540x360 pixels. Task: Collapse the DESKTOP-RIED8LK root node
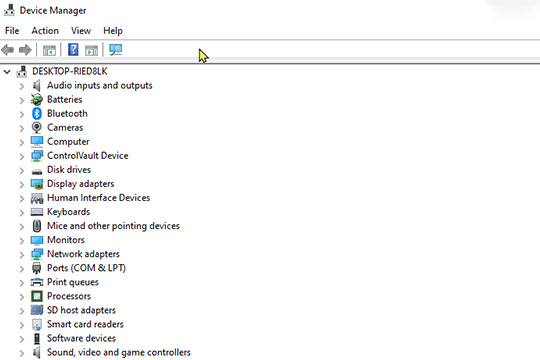point(7,72)
